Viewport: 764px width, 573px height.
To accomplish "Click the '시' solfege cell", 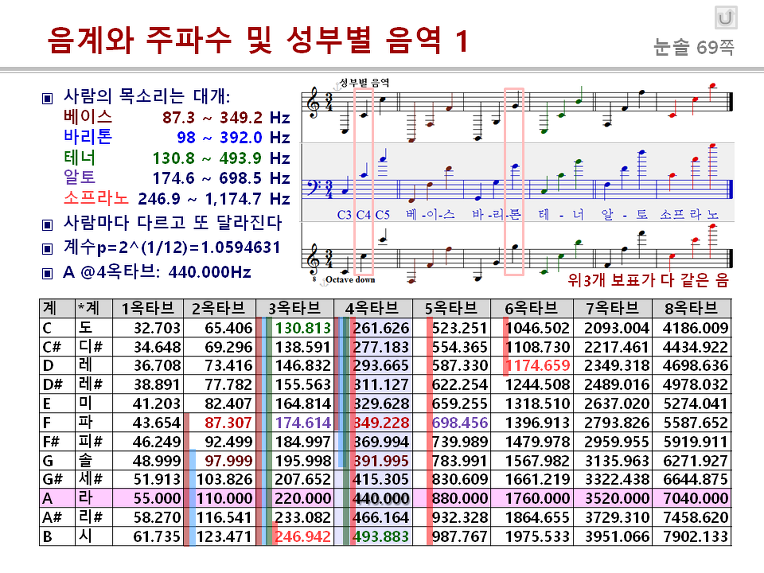I will tap(94, 536).
